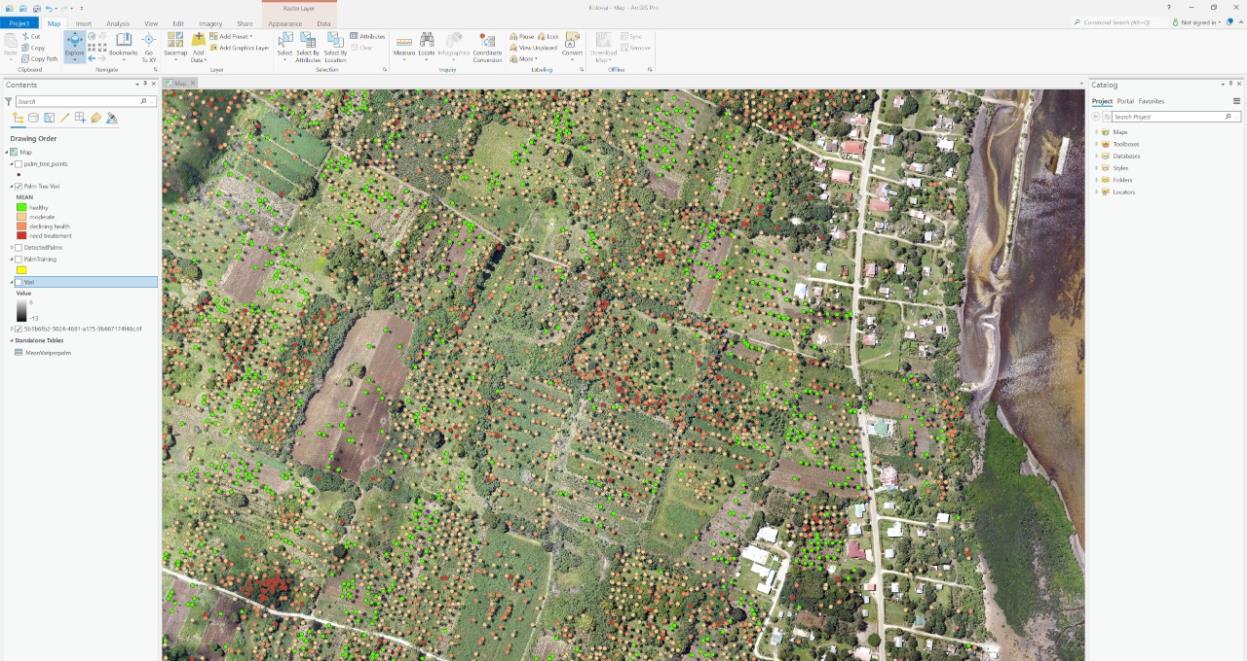This screenshot has width=1247, height=661.
Task: Enable the DetectedPalms layer checkbox
Action: pos(19,247)
